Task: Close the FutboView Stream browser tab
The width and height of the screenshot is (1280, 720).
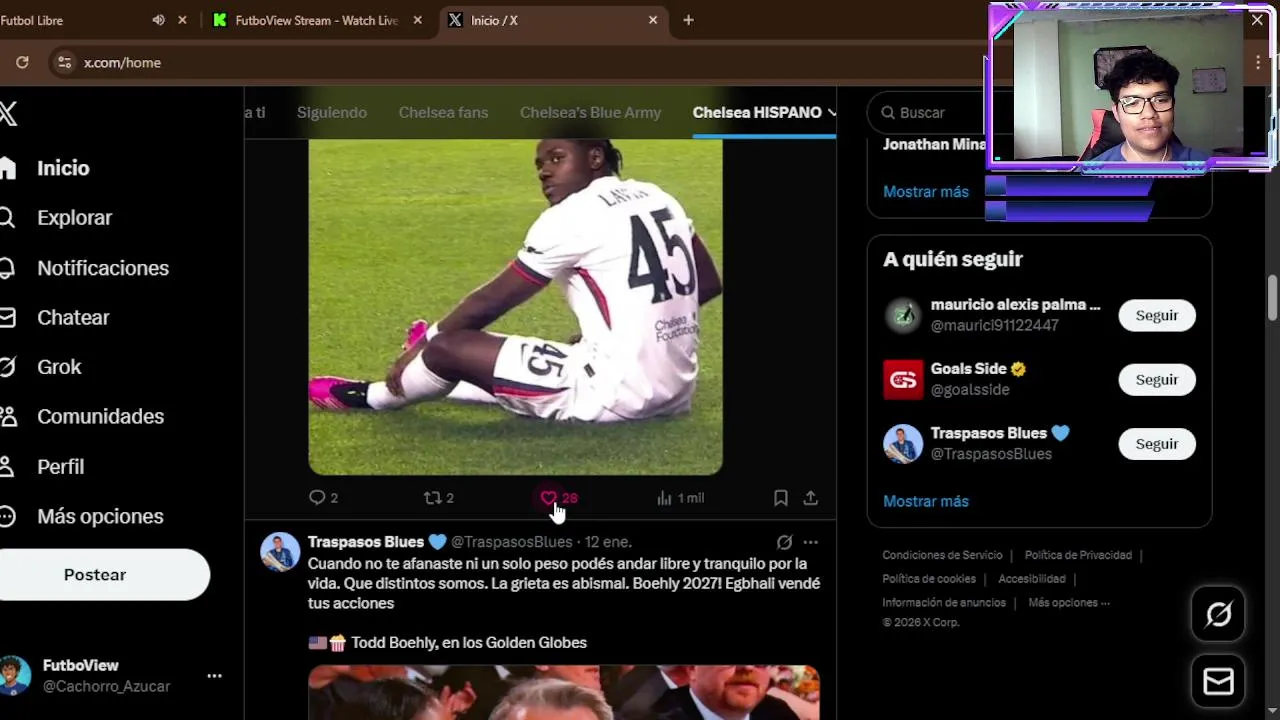Action: 417,20
